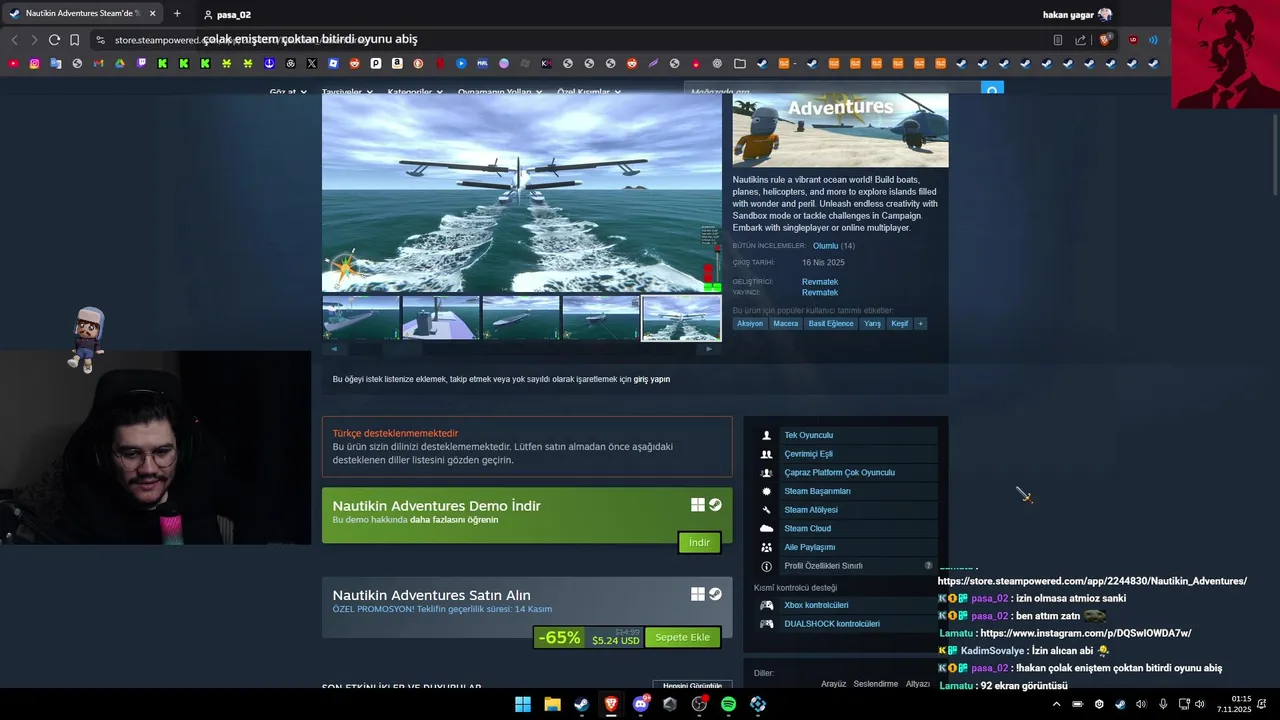
Task: Expand the Tavsiyeler dropdown
Action: click(347, 92)
